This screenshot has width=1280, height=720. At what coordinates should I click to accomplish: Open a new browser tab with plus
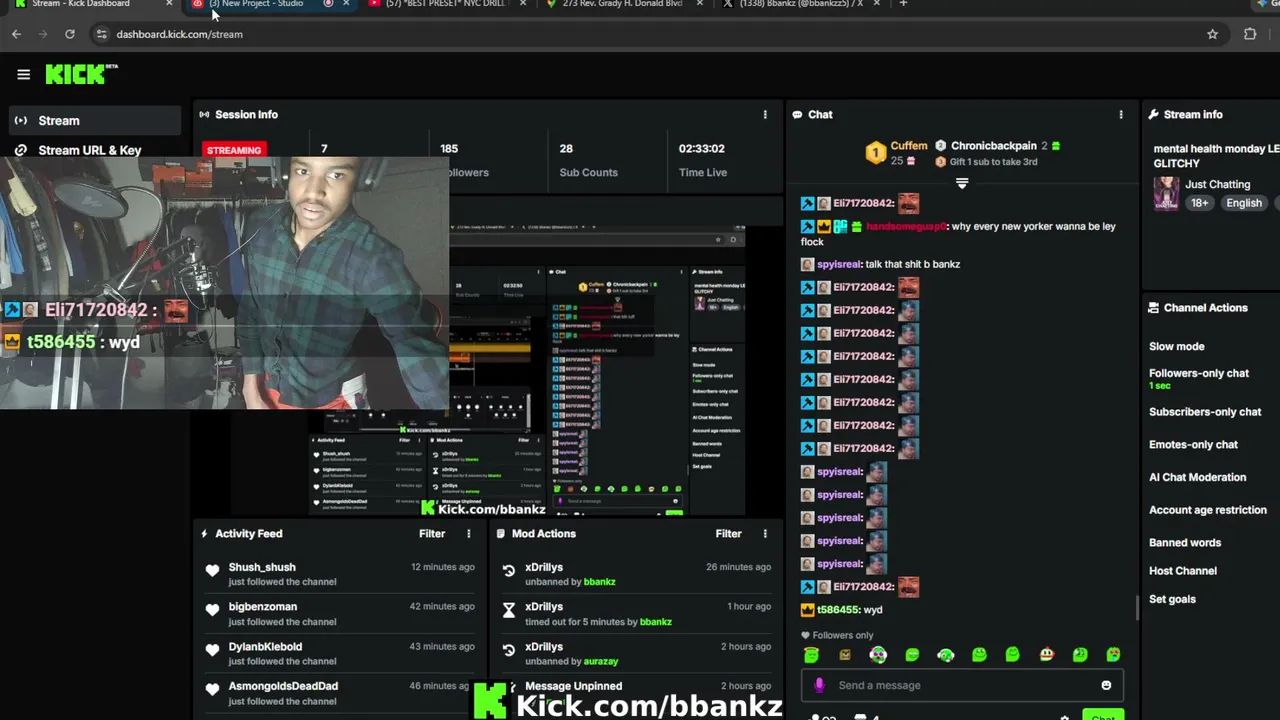click(903, 4)
